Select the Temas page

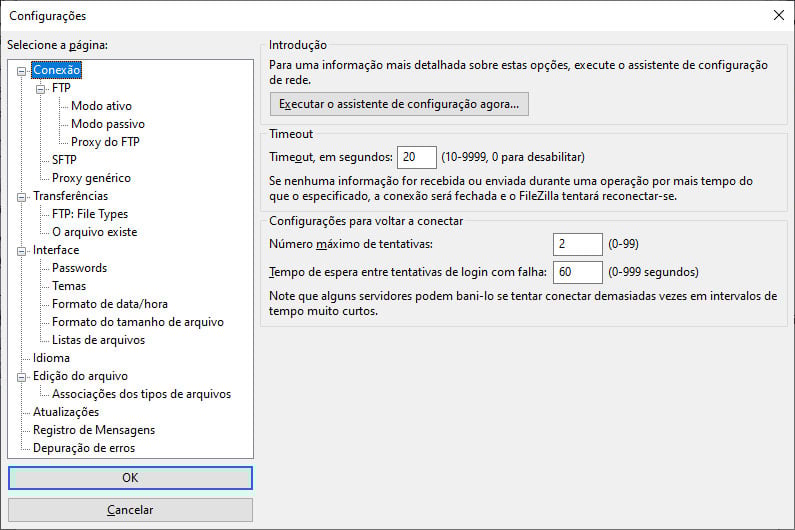click(69, 286)
